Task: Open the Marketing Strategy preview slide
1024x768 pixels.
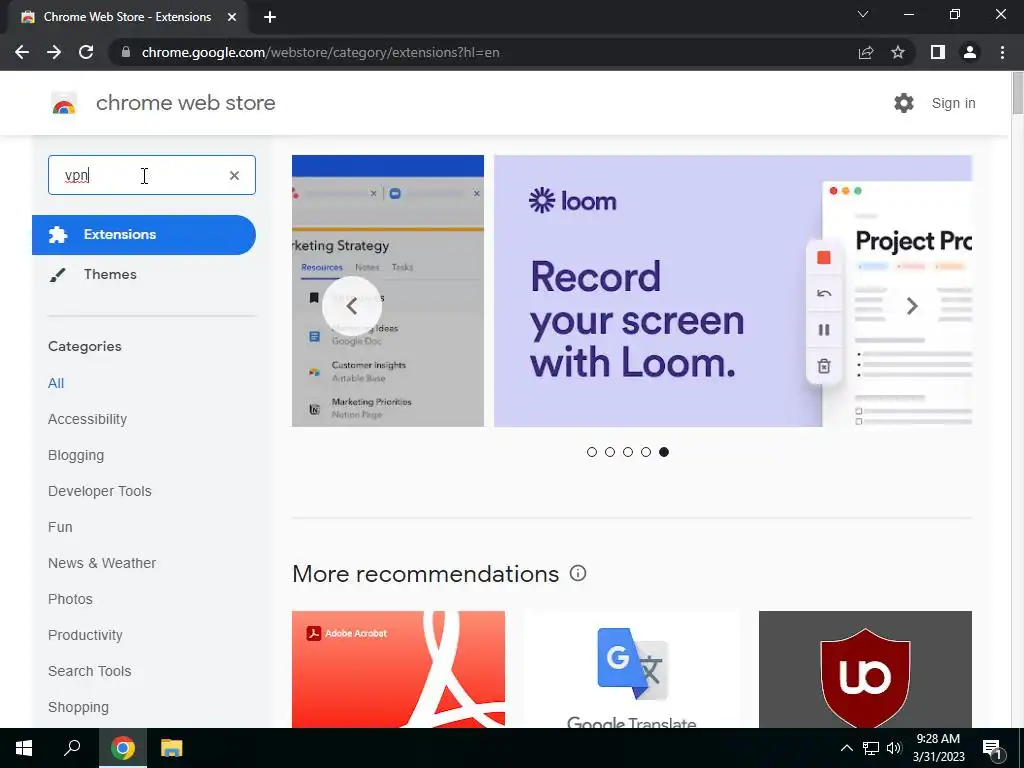Action: pos(388,291)
